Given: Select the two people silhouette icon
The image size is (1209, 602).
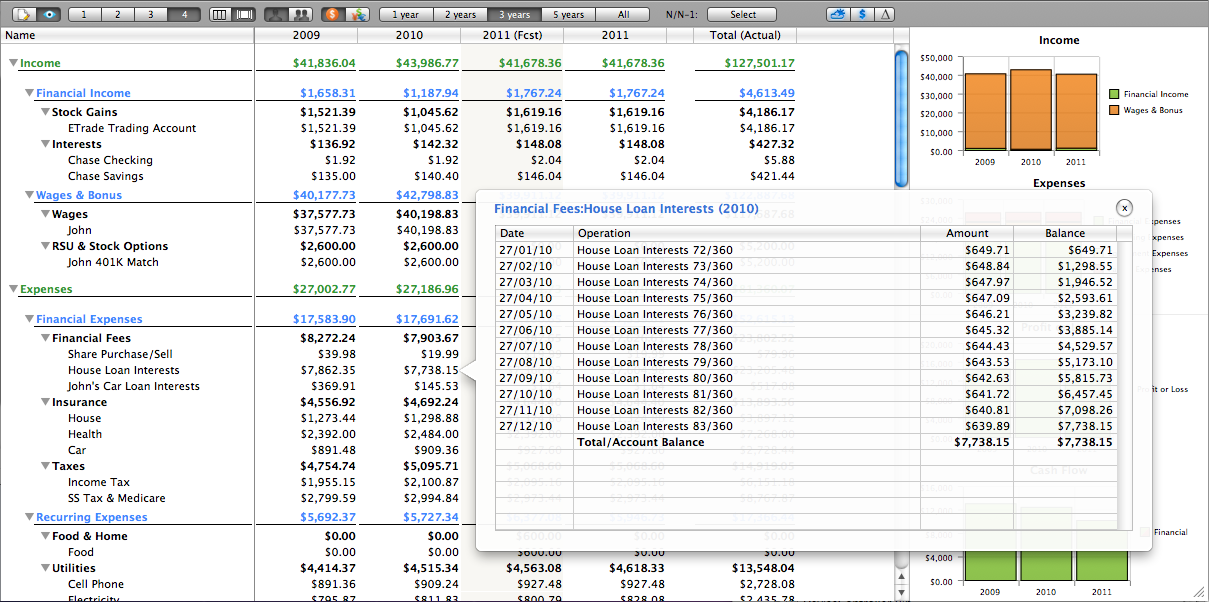Looking at the screenshot, I should pyautogui.click(x=301, y=15).
